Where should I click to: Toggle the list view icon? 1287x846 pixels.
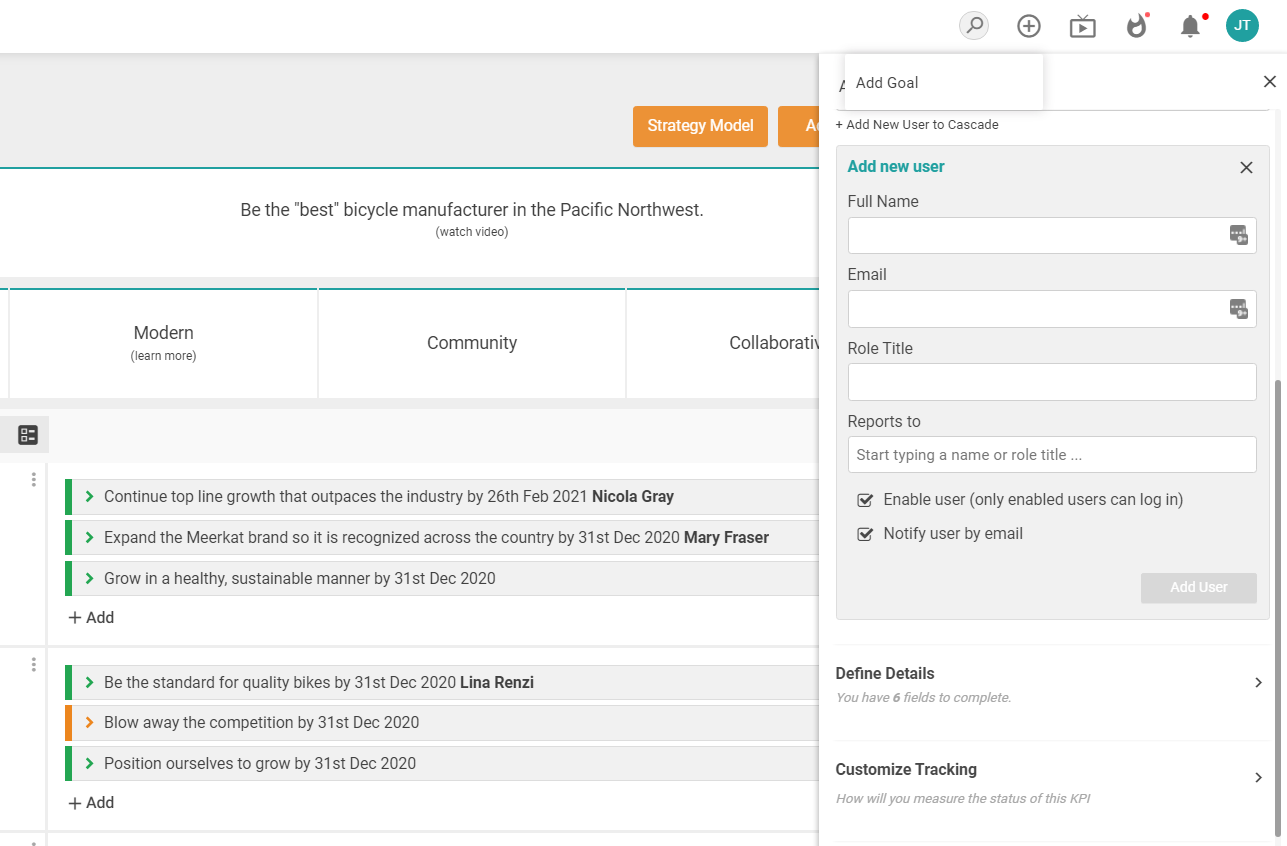tap(28, 434)
